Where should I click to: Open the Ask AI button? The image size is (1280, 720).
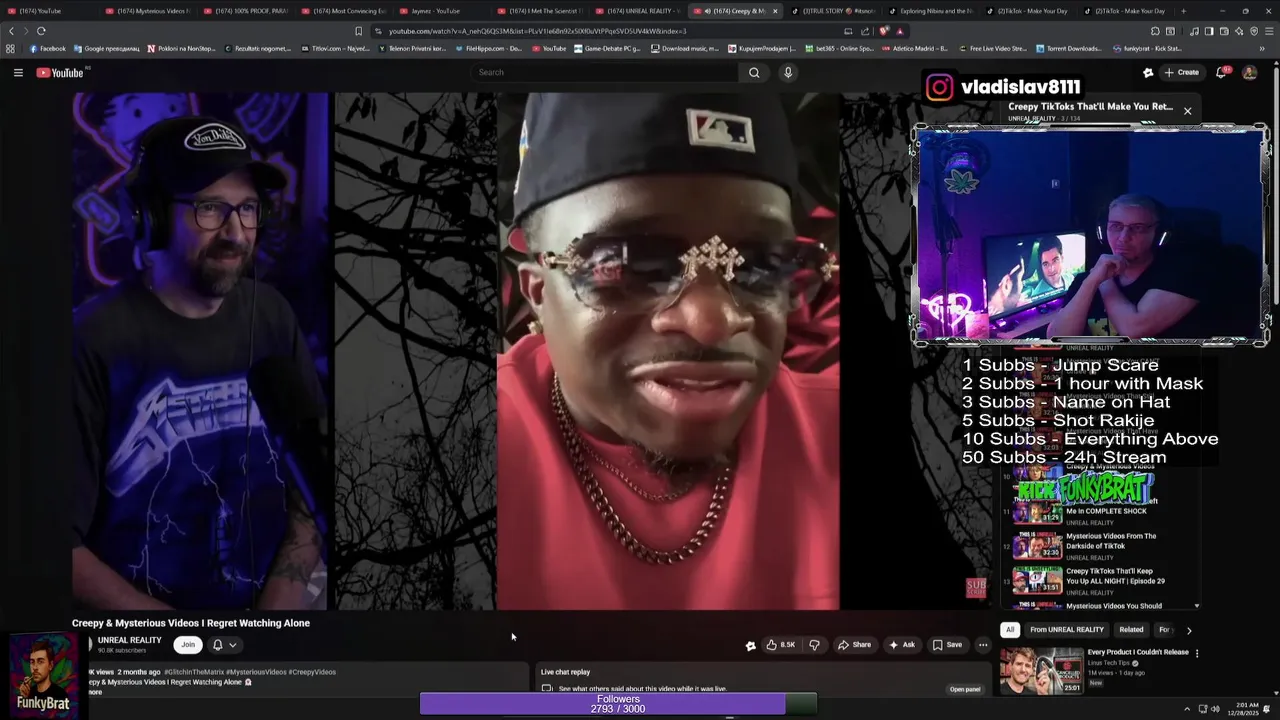902,645
